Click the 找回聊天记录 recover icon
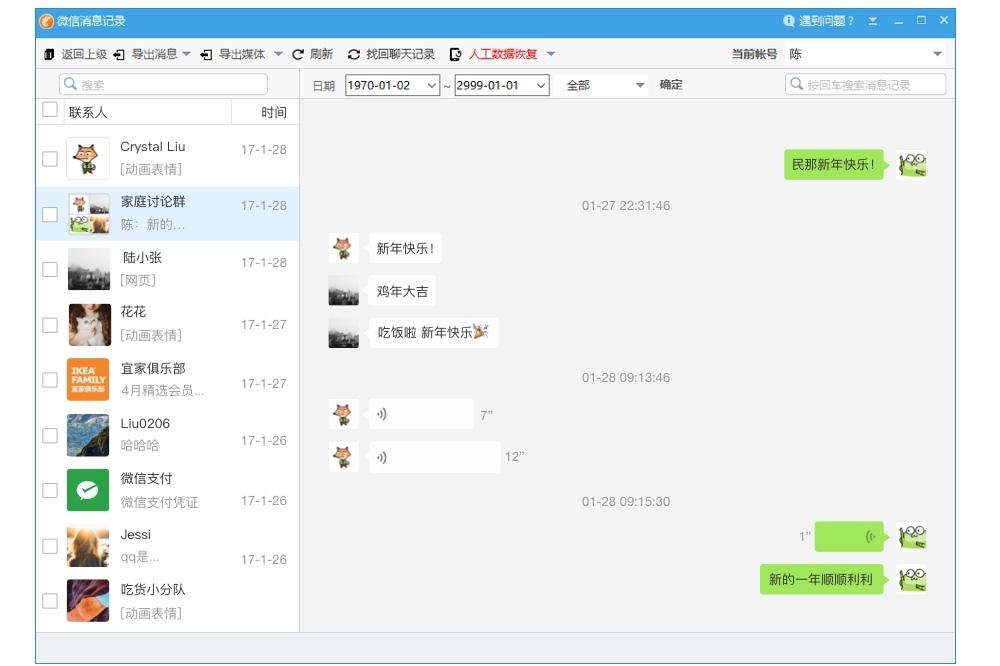 click(354, 55)
